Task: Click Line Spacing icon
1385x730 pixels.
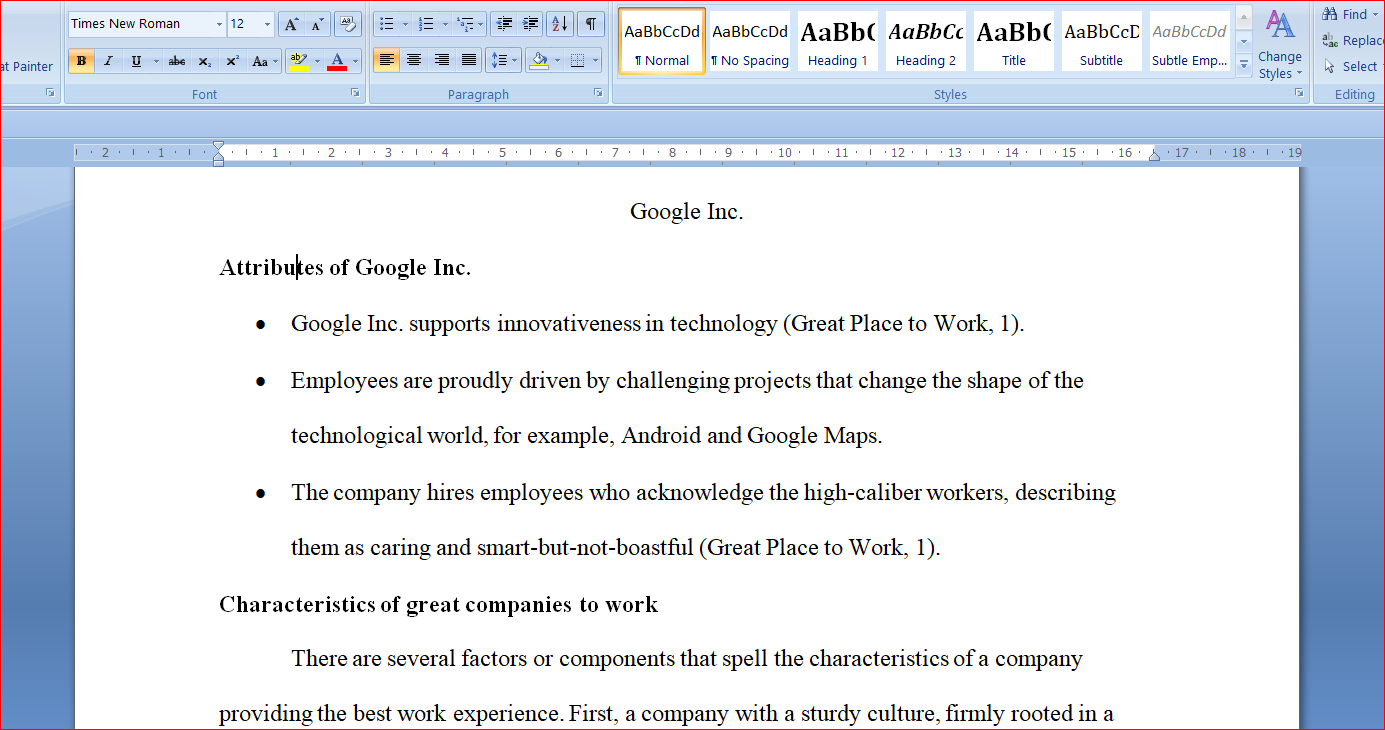Action: 504,61
